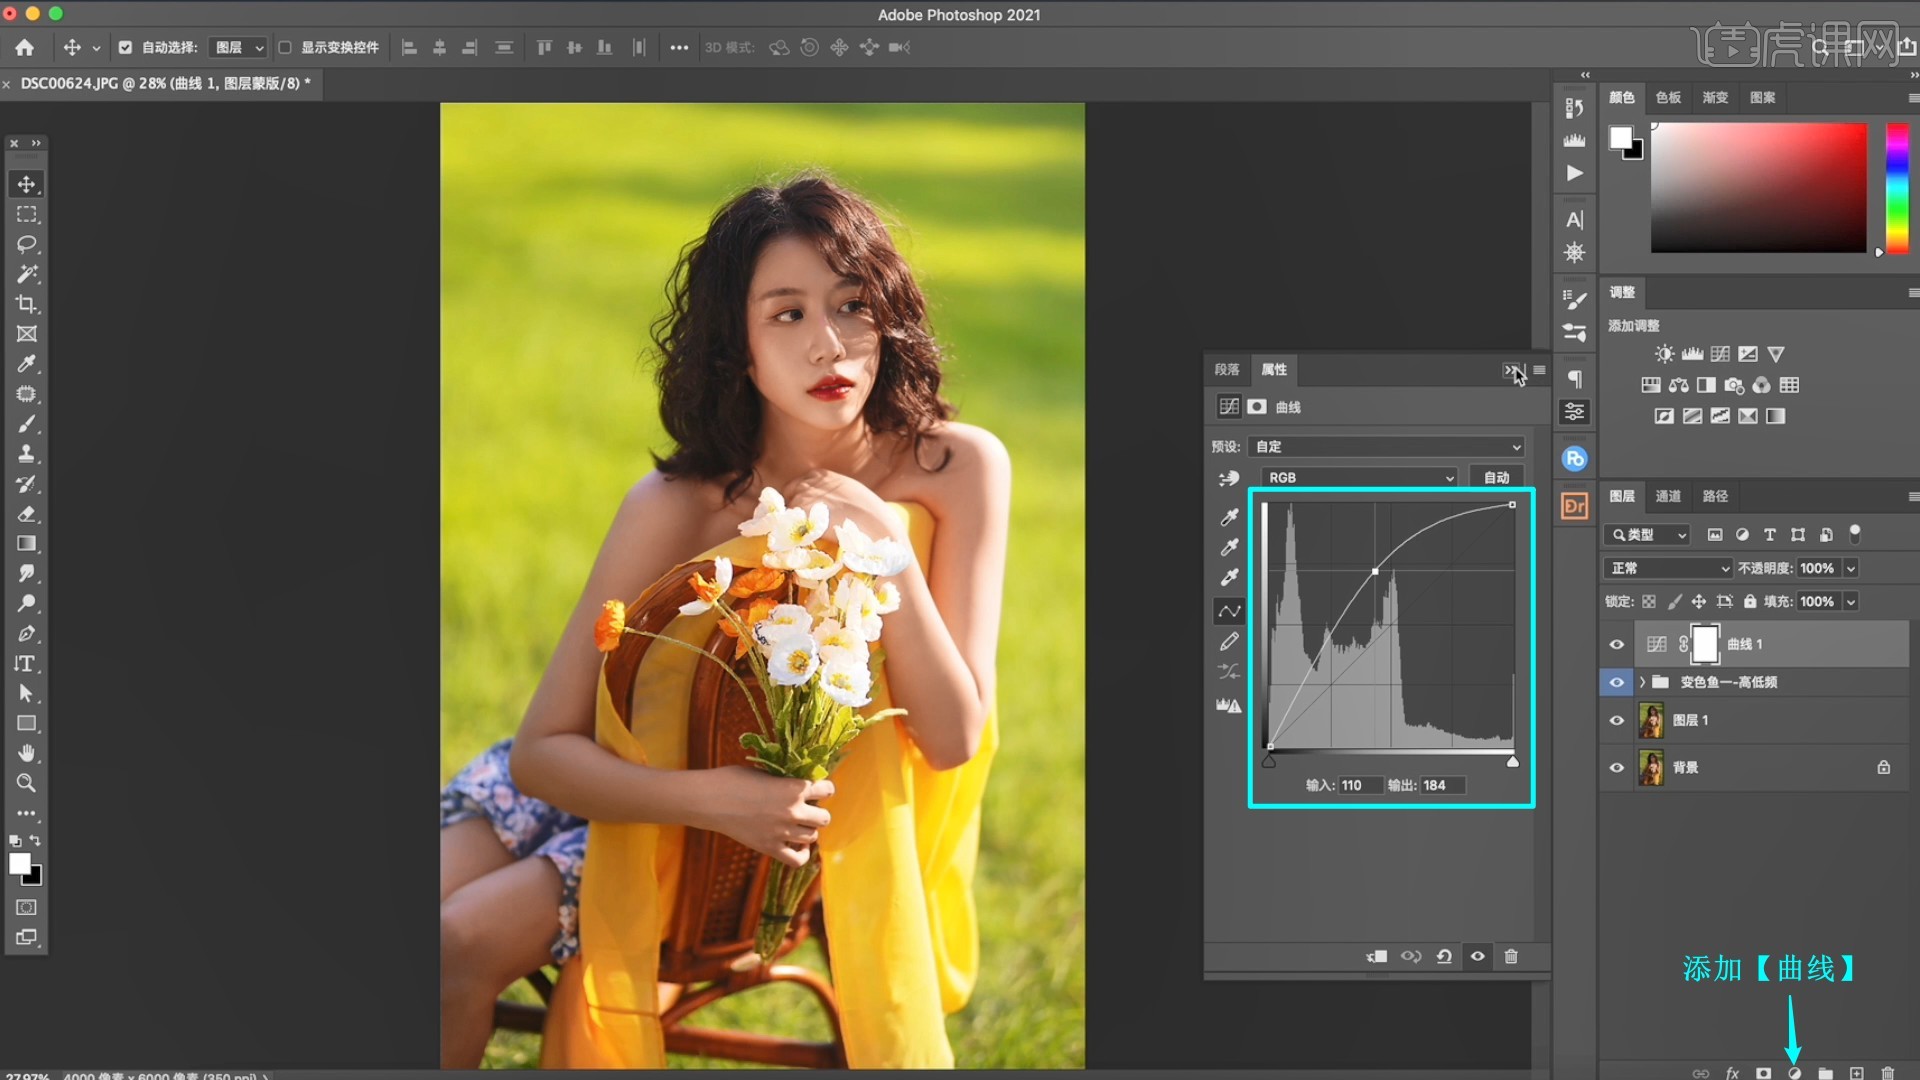Select the Crop tool

[27, 304]
